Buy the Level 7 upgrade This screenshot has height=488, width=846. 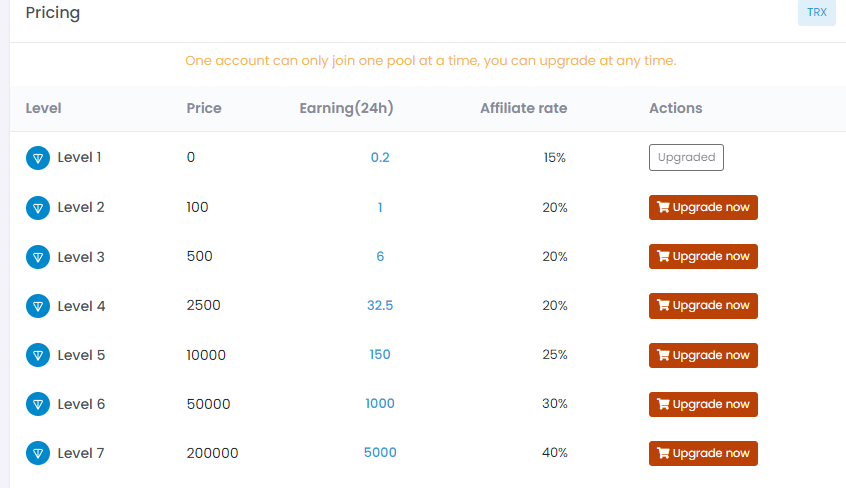(703, 453)
